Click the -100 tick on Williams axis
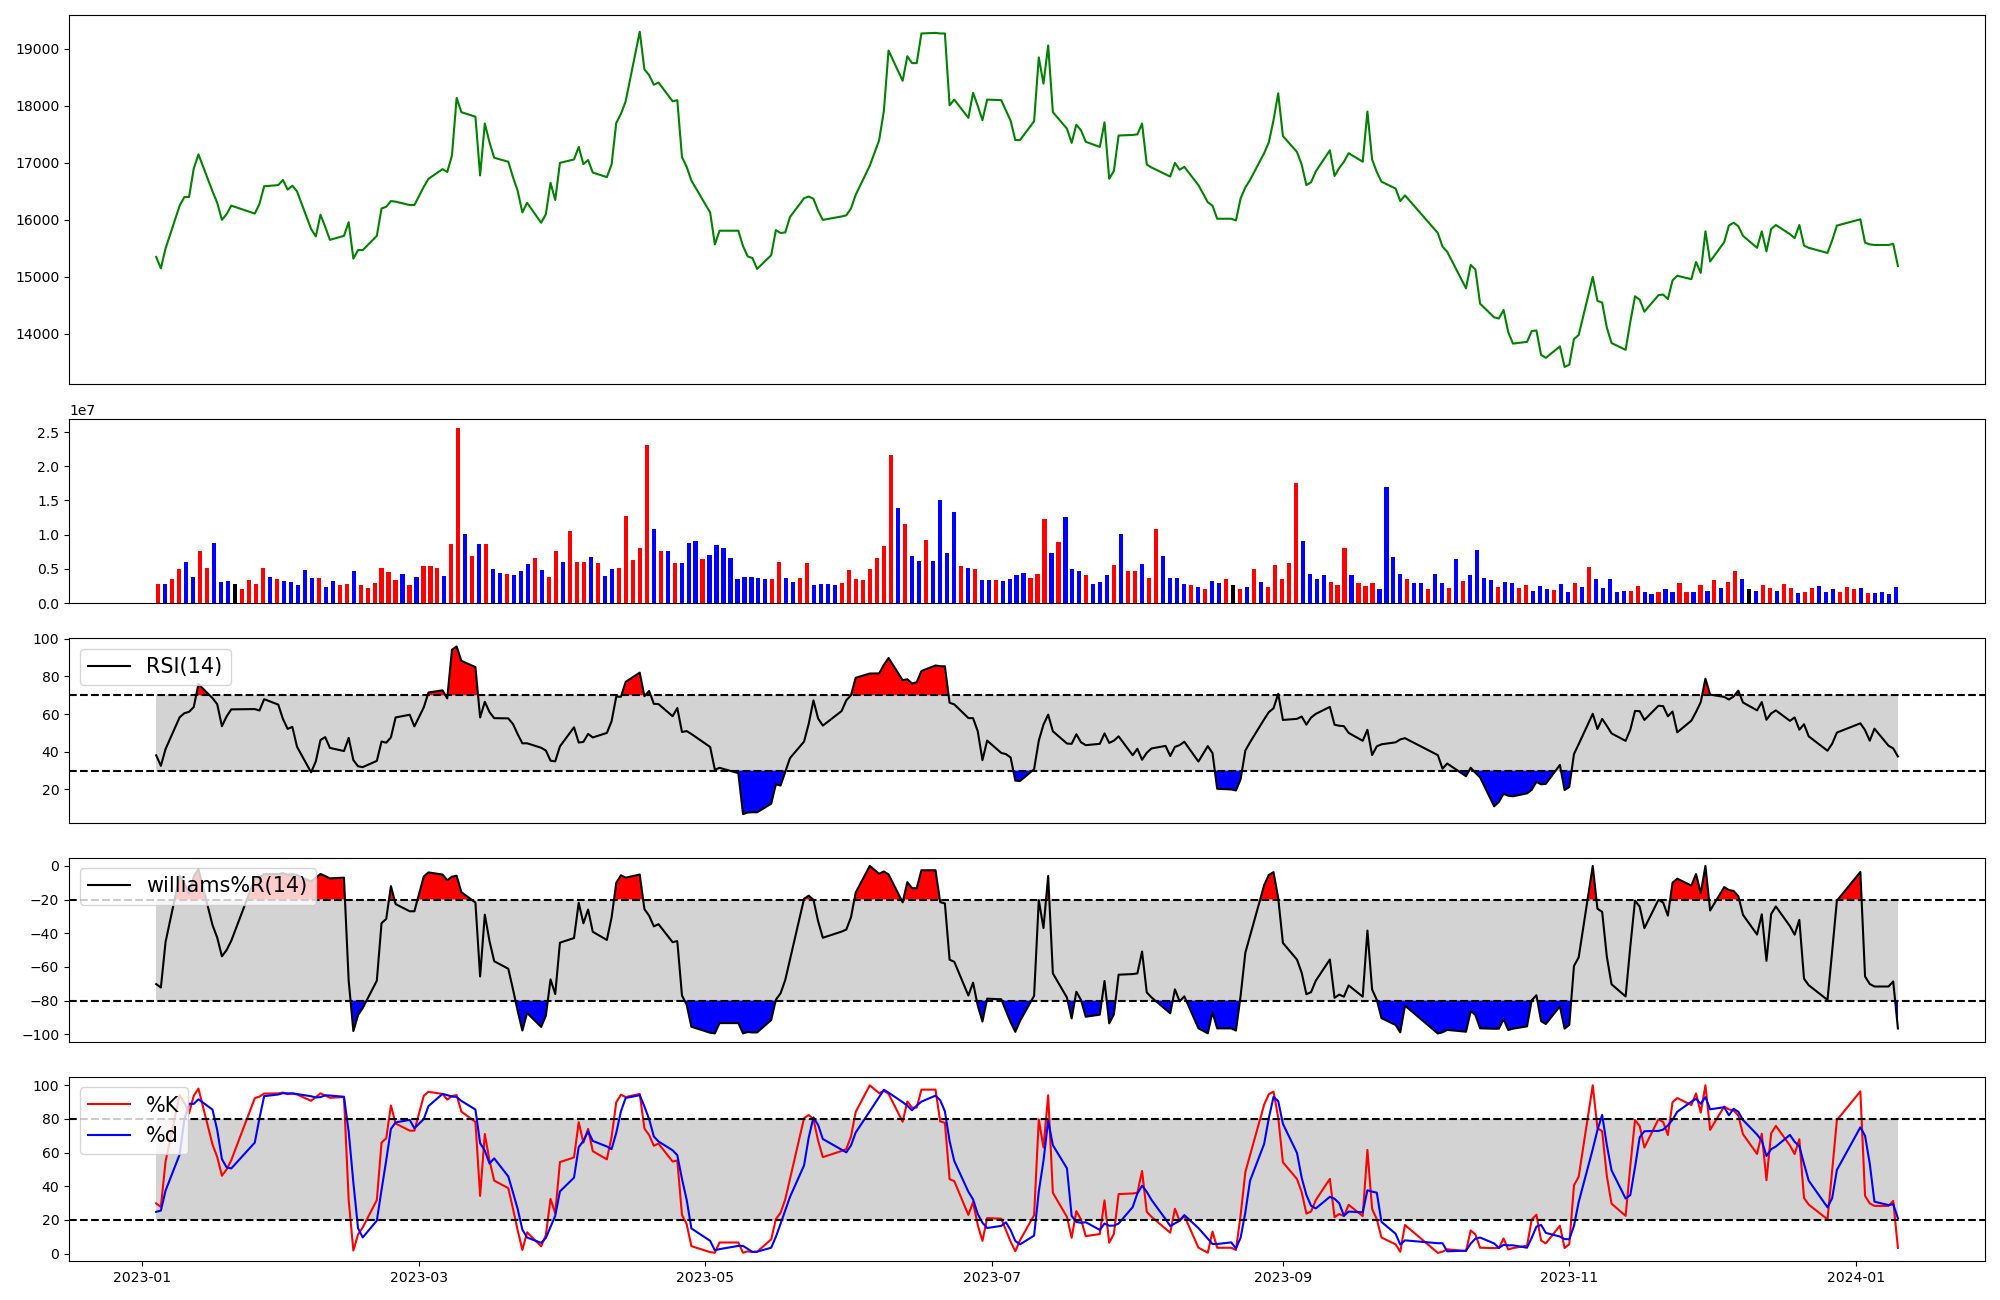 (41, 1035)
